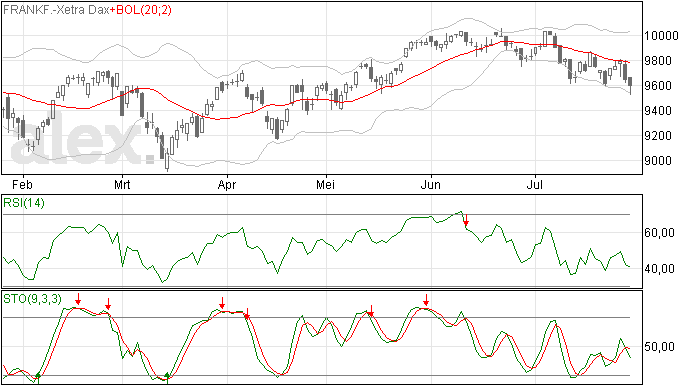690x387 pixels.
Task: Click the 9800 price axis value
Action: pos(658,61)
